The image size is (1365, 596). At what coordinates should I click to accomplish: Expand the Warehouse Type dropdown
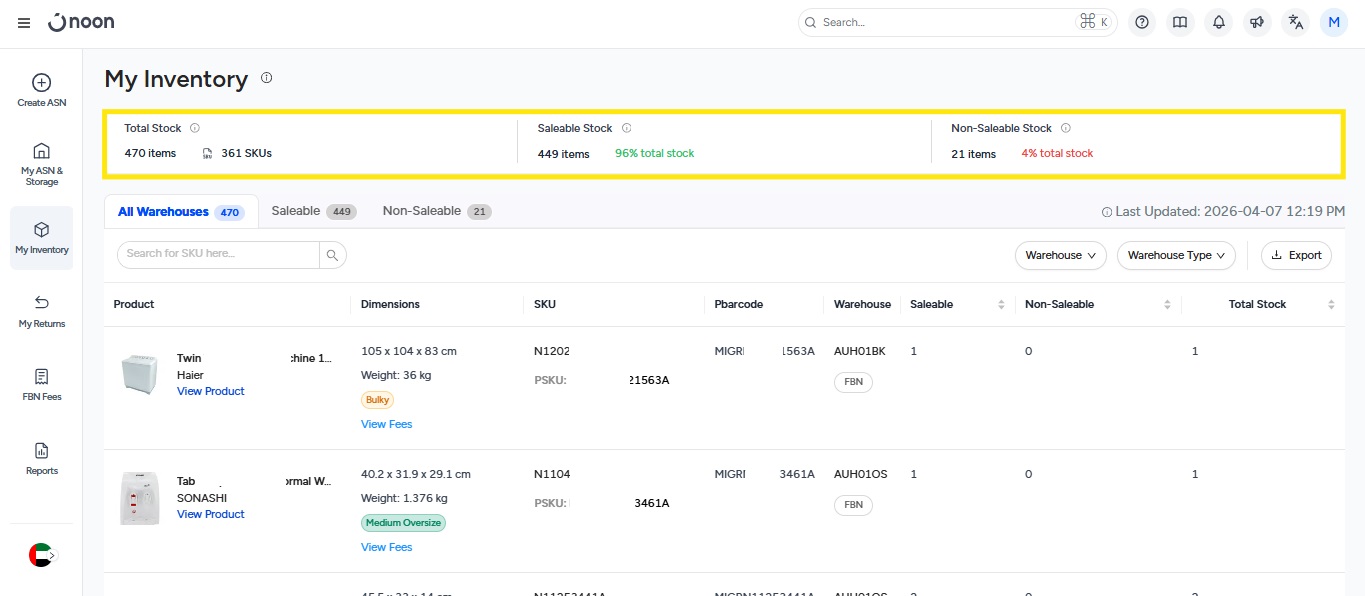(1176, 255)
